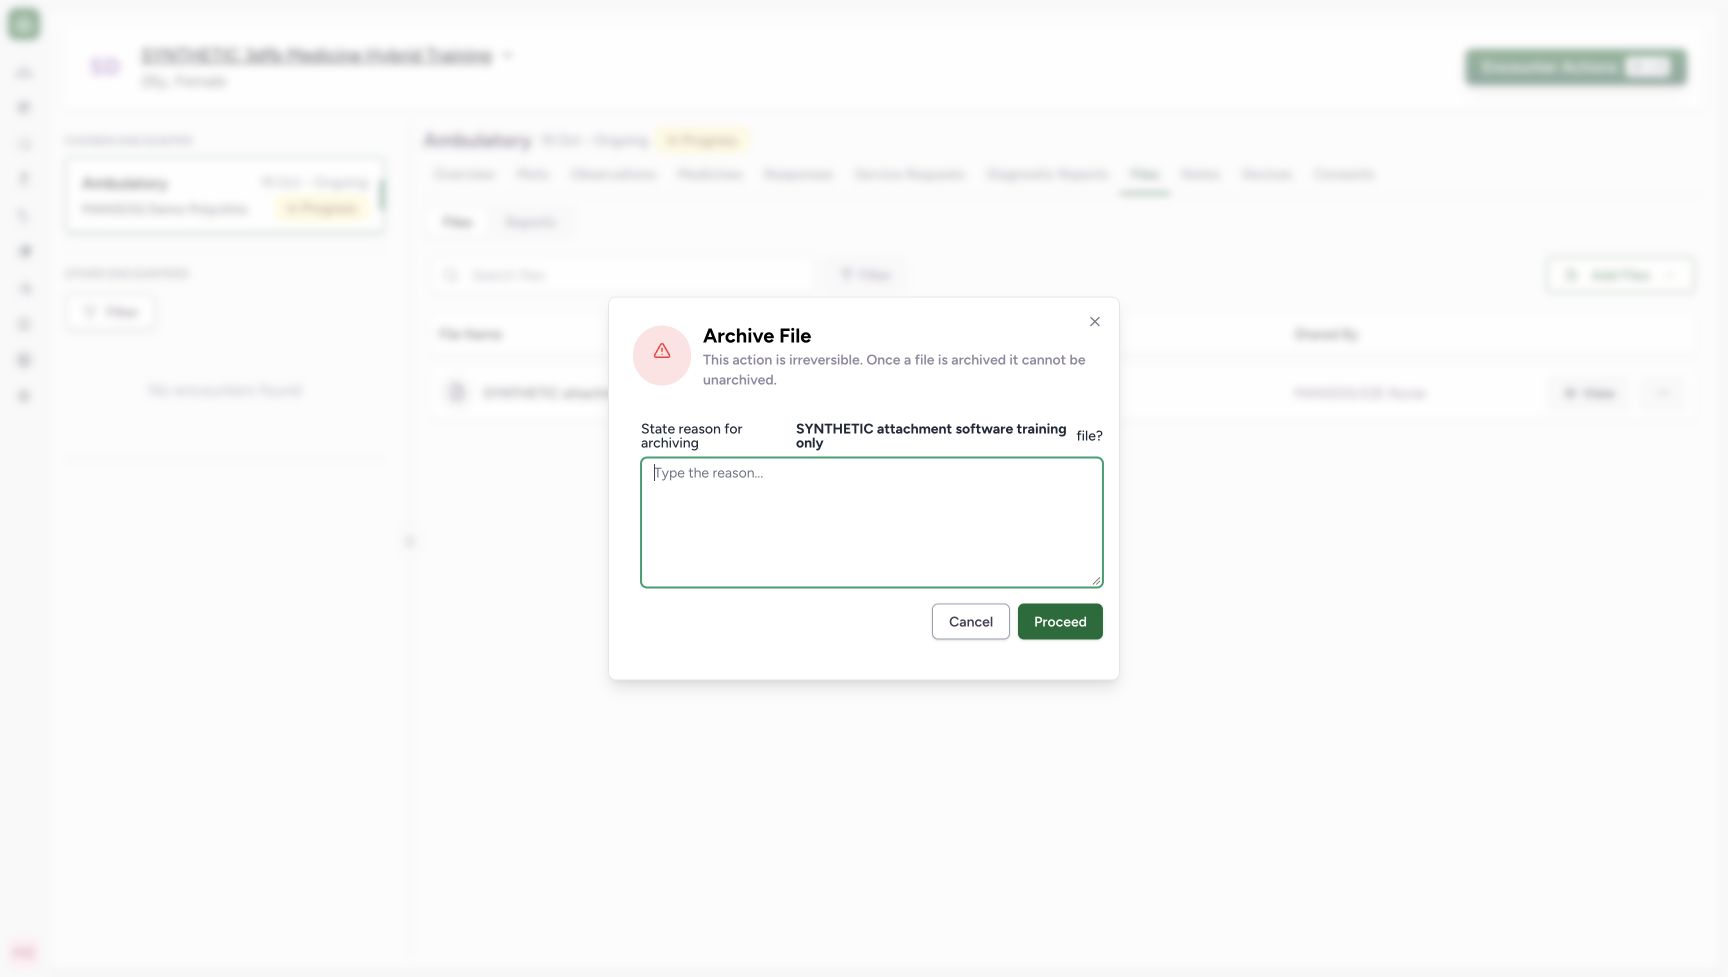Close the Archive File dialog with X
Viewport: 1728px width, 977px height.
(x=1094, y=322)
